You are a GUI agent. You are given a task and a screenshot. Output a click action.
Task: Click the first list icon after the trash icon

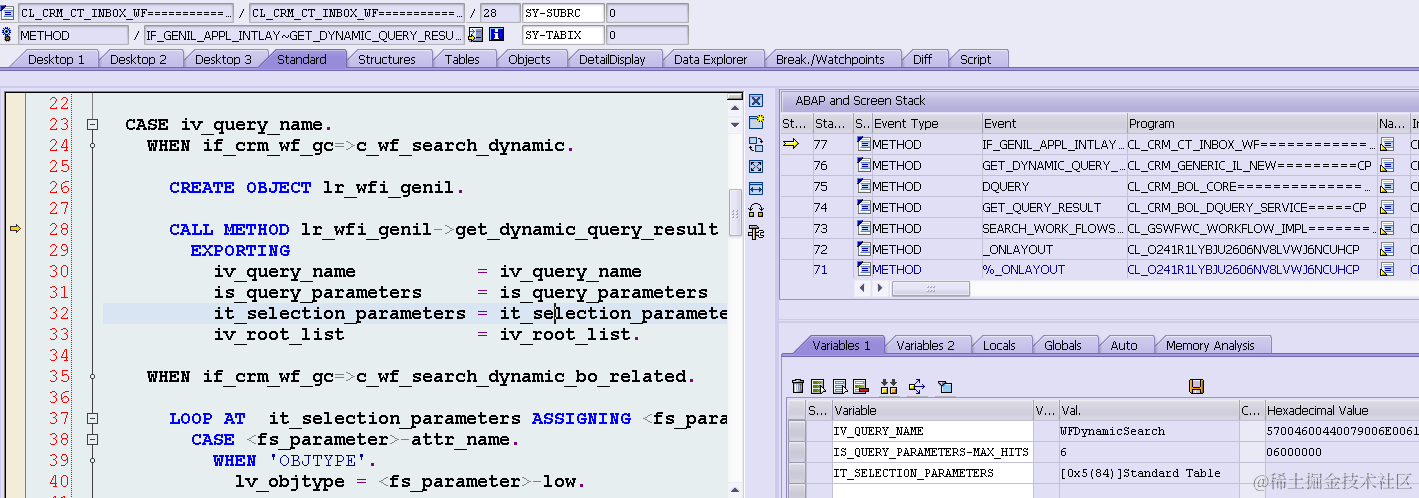[818, 386]
